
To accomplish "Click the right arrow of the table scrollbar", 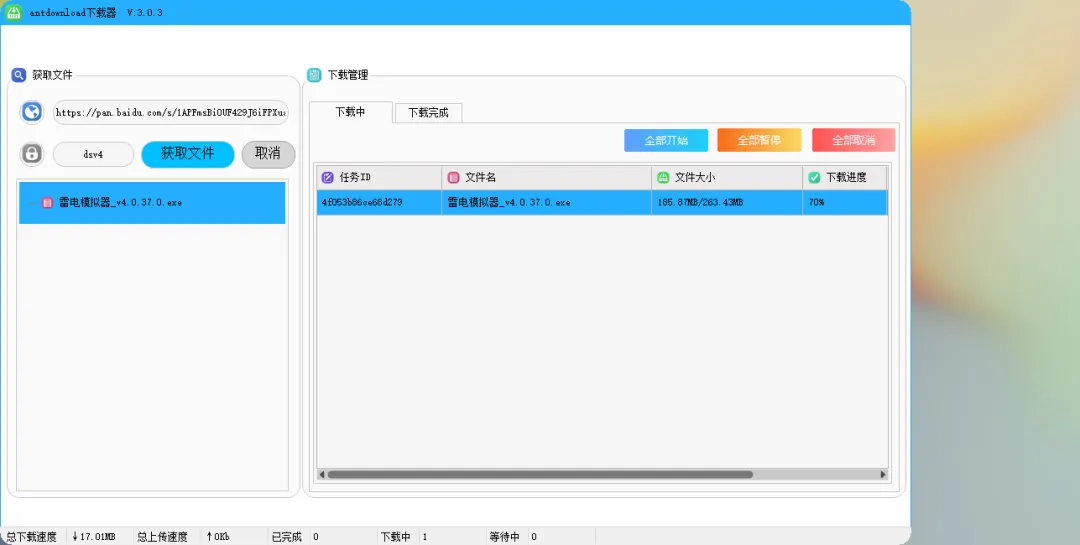I will (x=883, y=474).
